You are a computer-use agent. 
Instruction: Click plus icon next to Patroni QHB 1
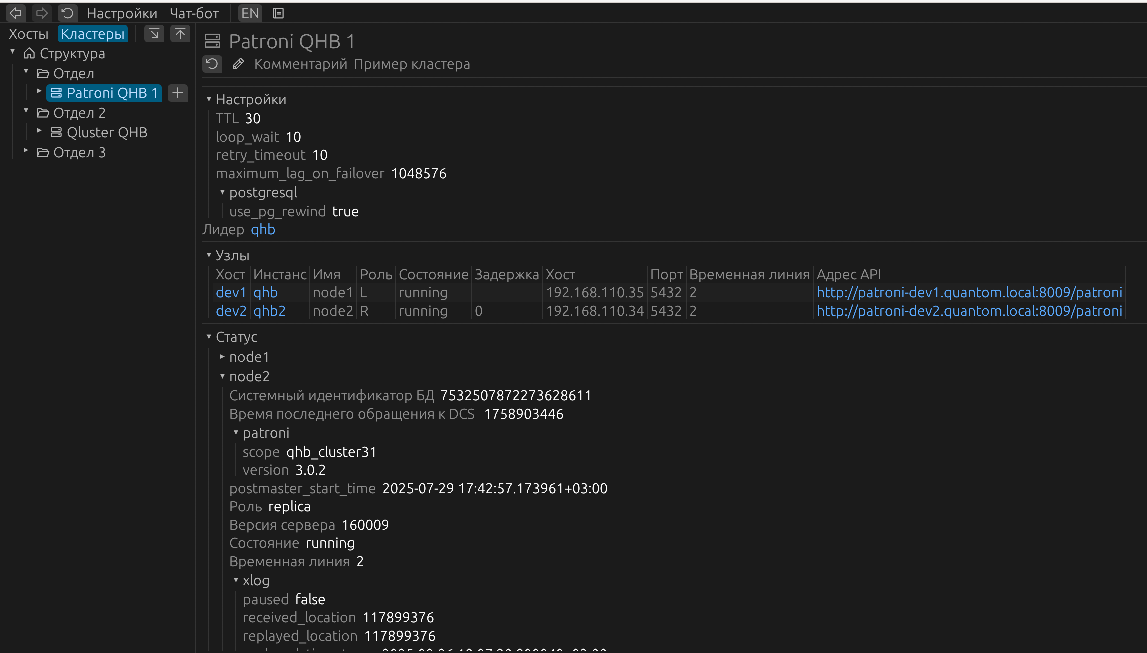tap(177, 93)
